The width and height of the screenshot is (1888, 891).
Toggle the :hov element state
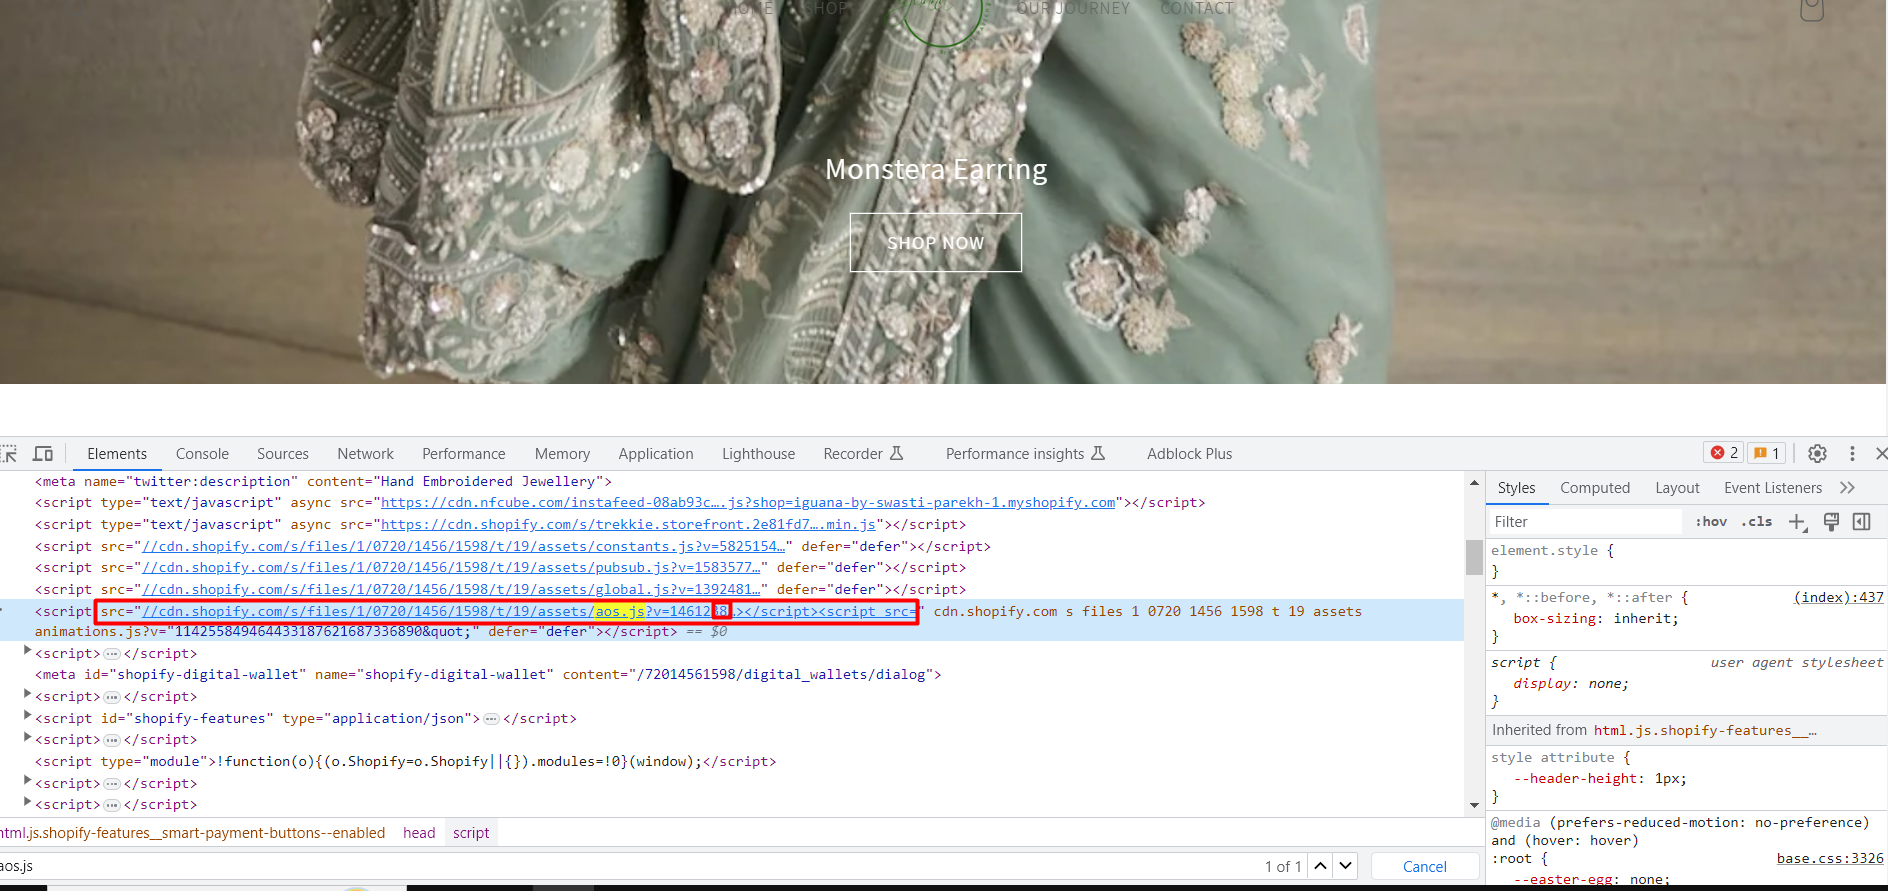click(x=1711, y=522)
